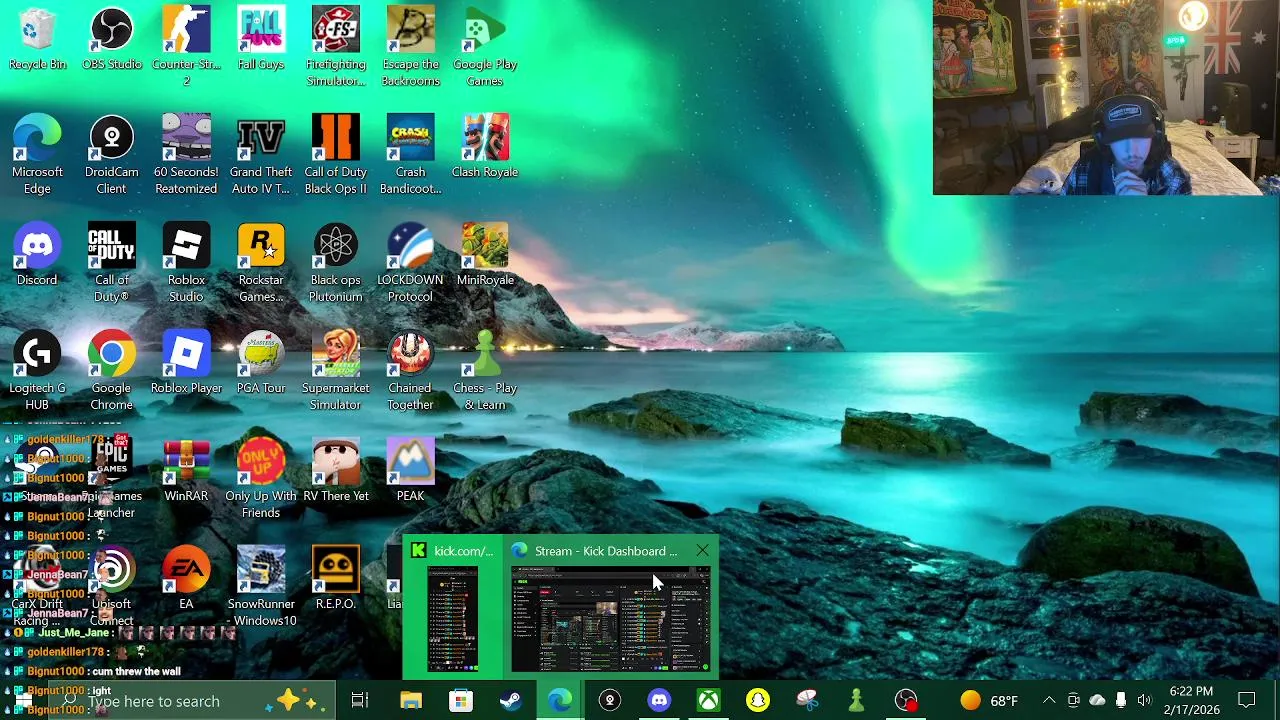Select the Rockstar Games launcher icon
The height and width of the screenshot is (720, 1280).
(x=261, y=262)
